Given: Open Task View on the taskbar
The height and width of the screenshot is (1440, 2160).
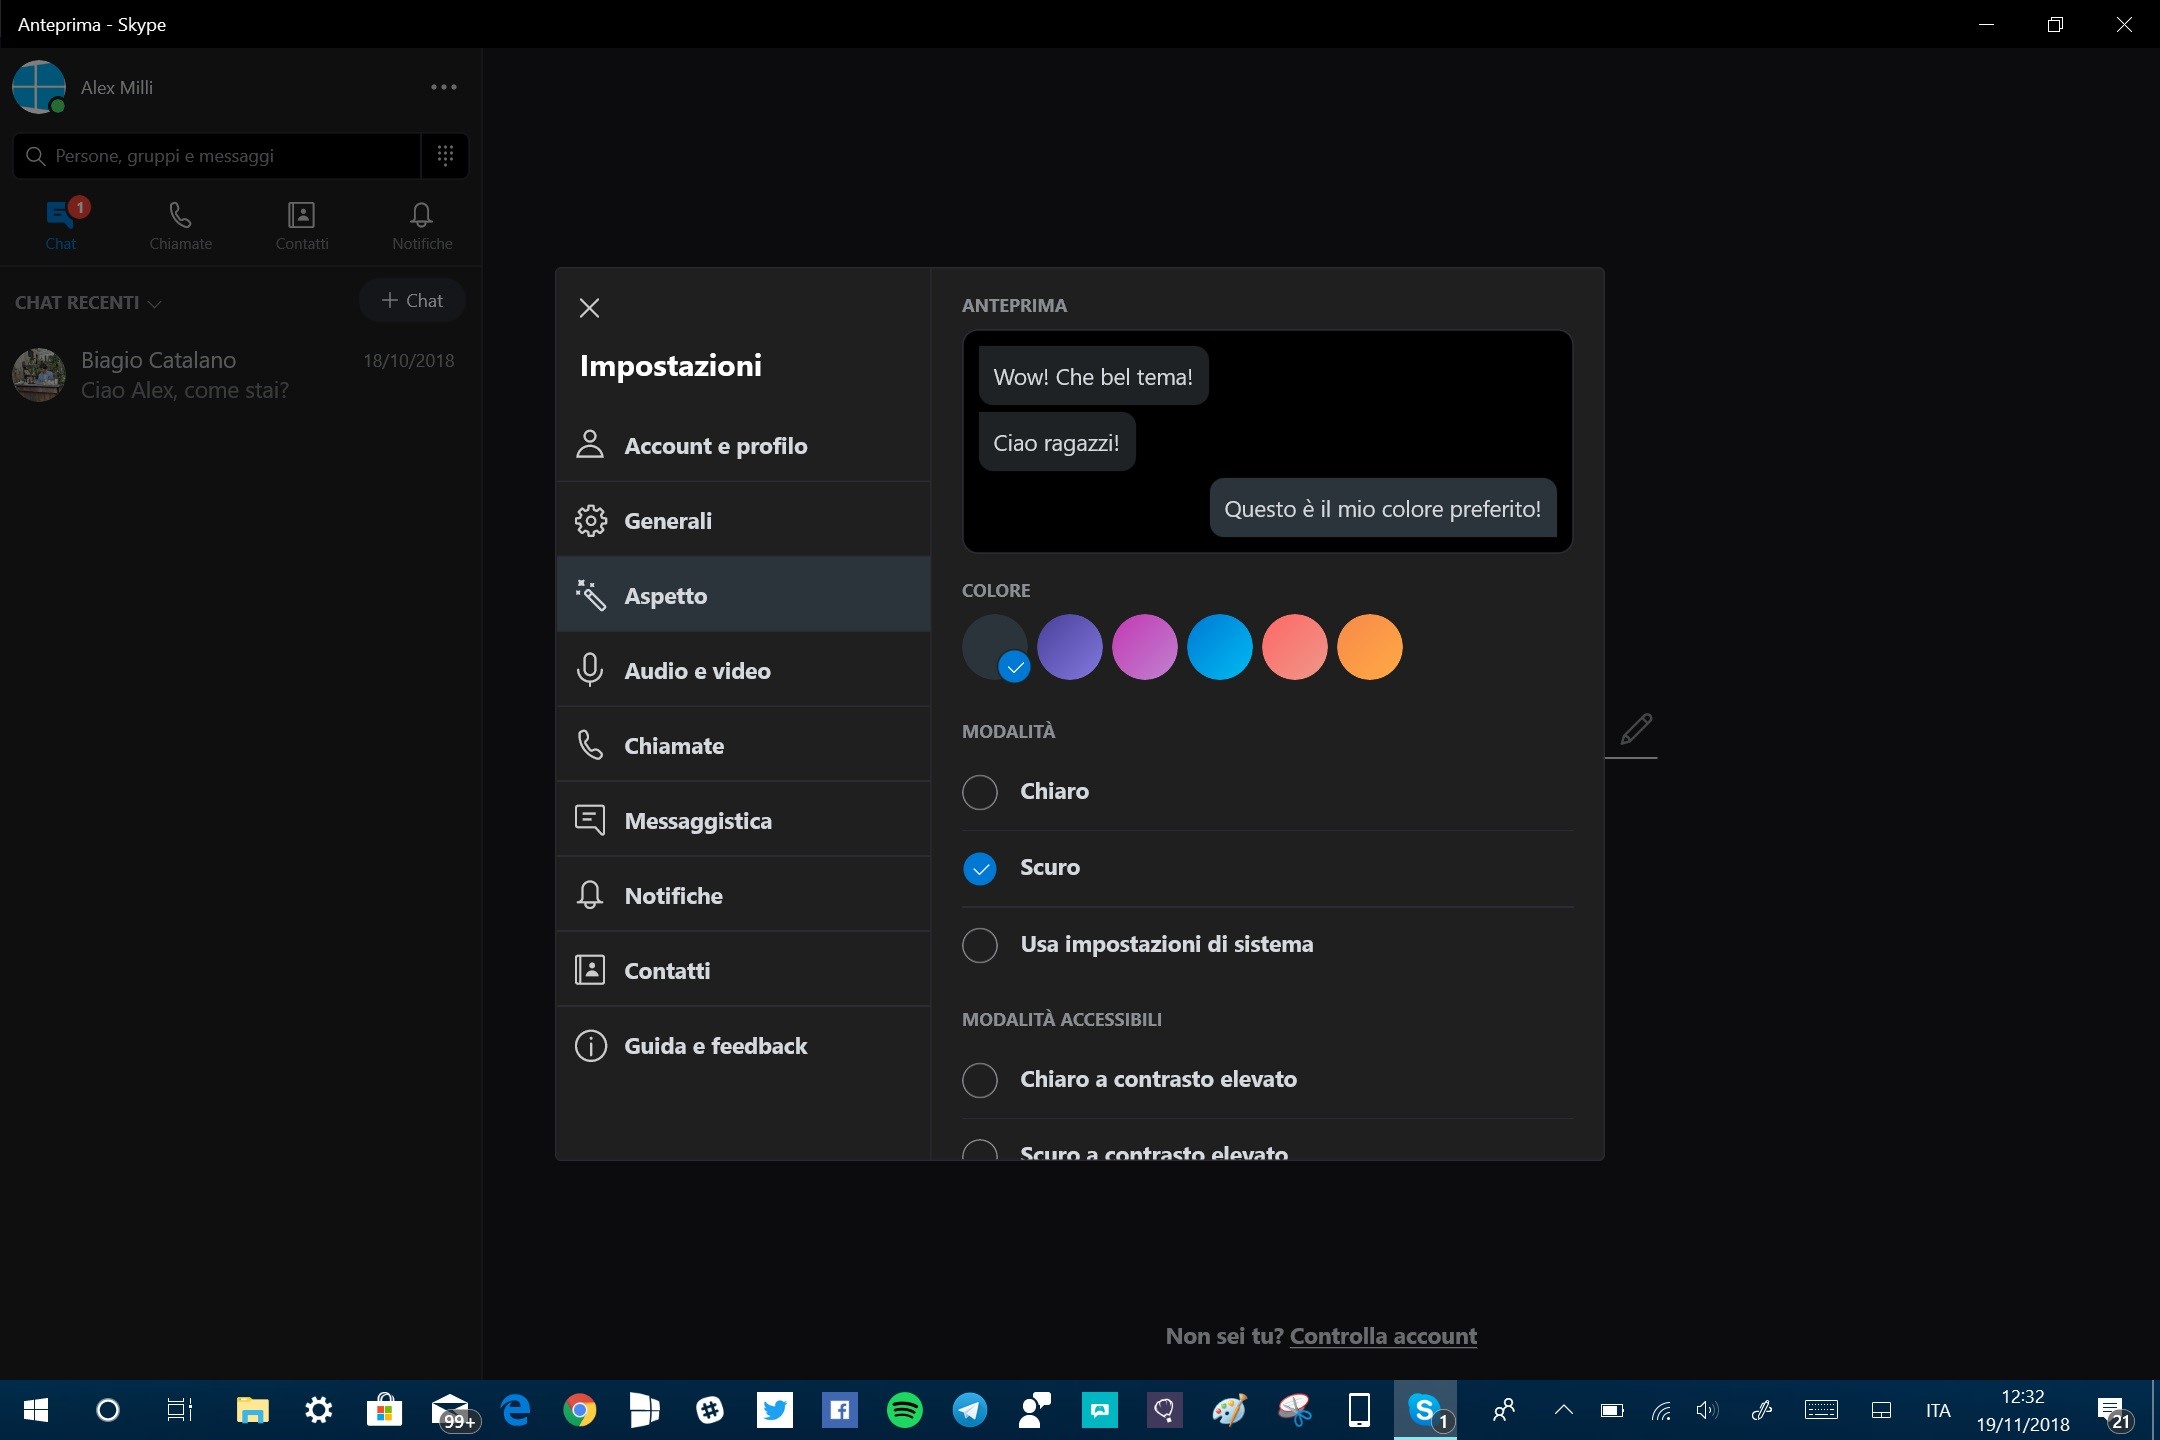Looking at the screenshot, I should pyautogui.click(x=179, y=1410).
